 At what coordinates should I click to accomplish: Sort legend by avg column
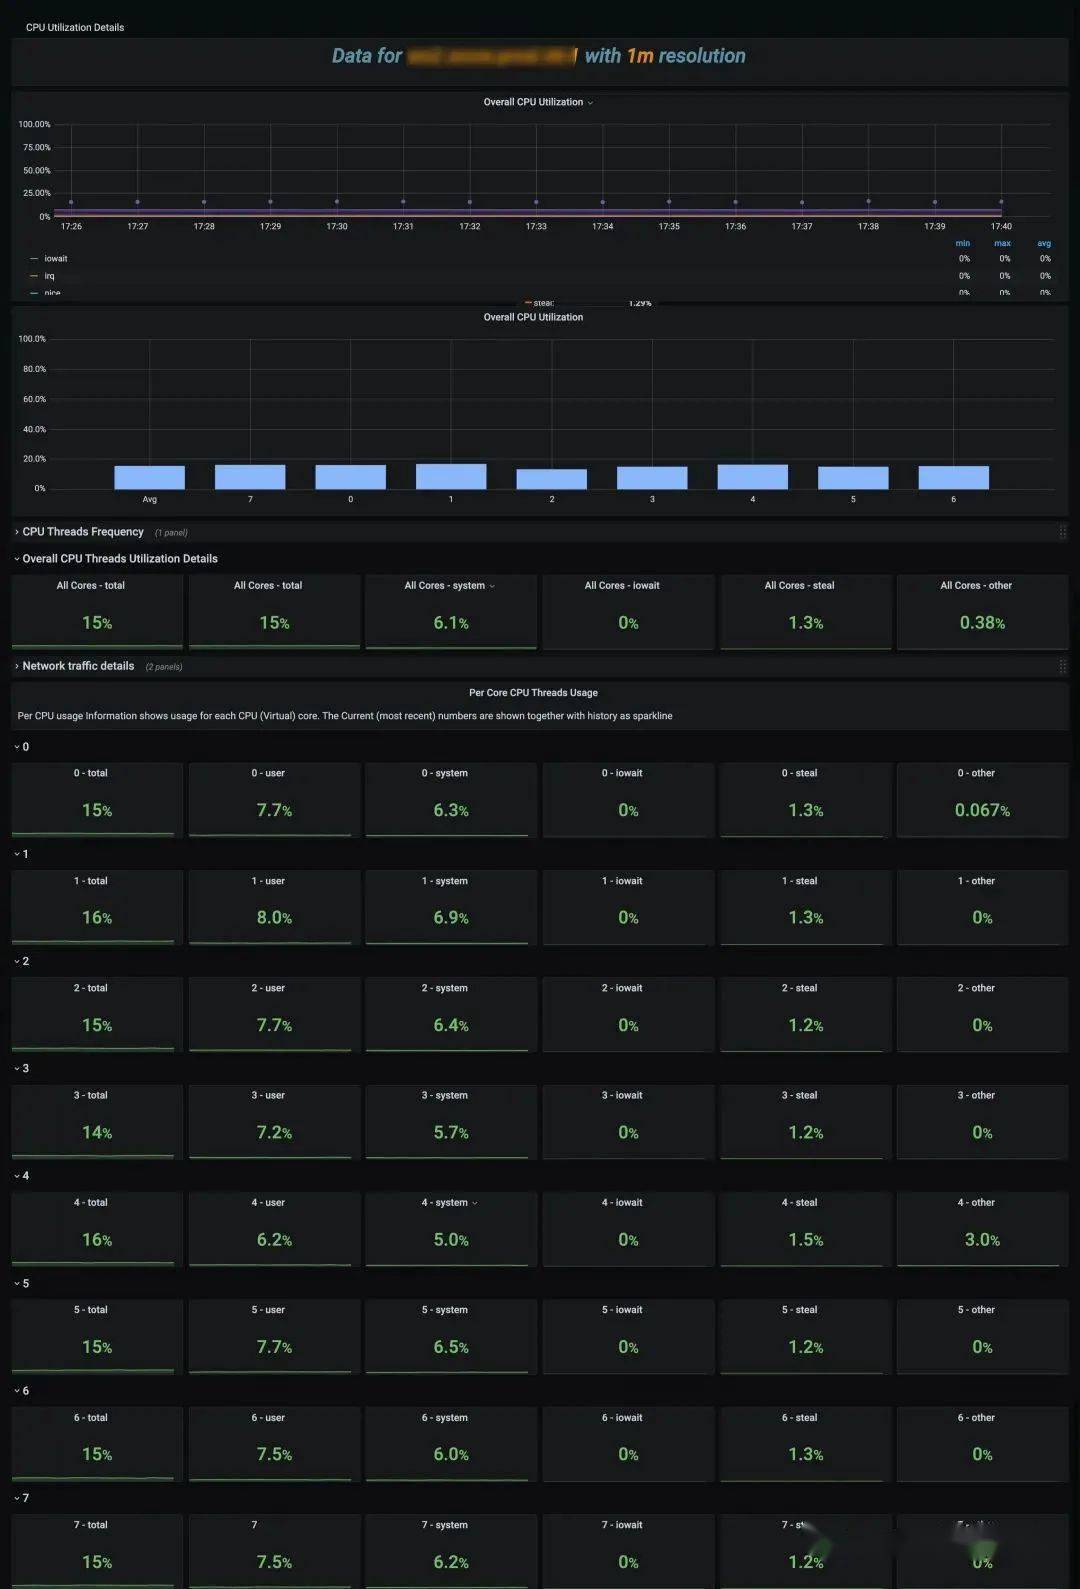[x=1044, y=243]
